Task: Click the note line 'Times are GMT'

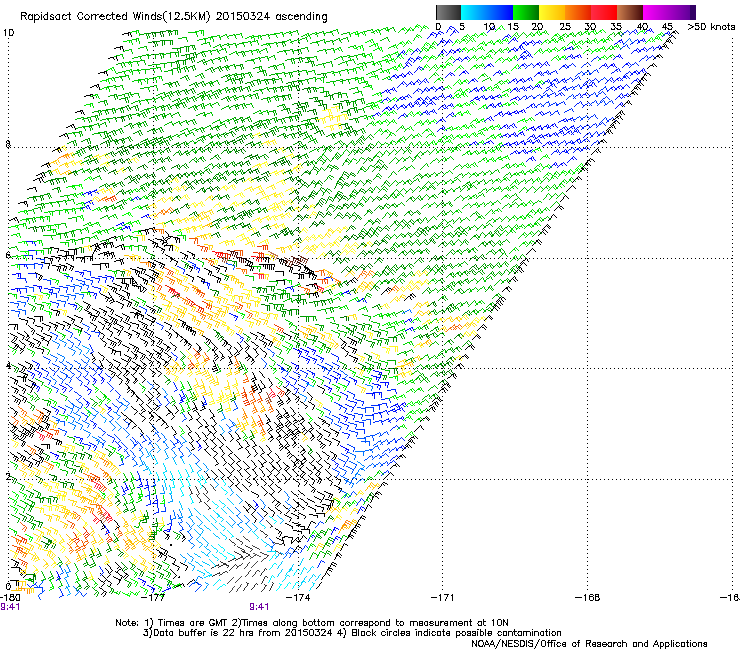Action: coord(193,623)
